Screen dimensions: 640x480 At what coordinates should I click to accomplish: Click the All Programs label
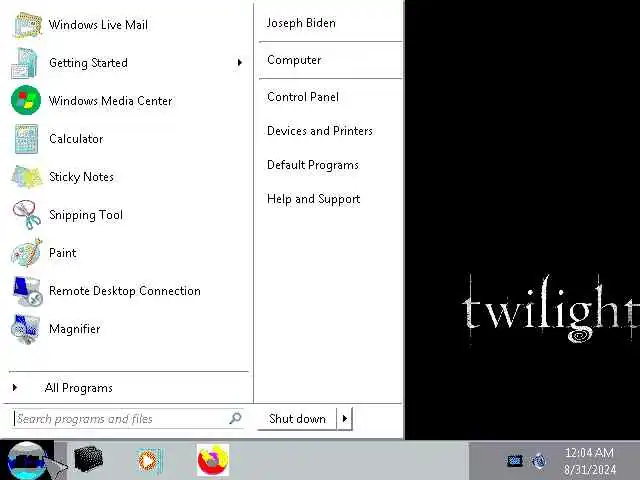[79, 388]
